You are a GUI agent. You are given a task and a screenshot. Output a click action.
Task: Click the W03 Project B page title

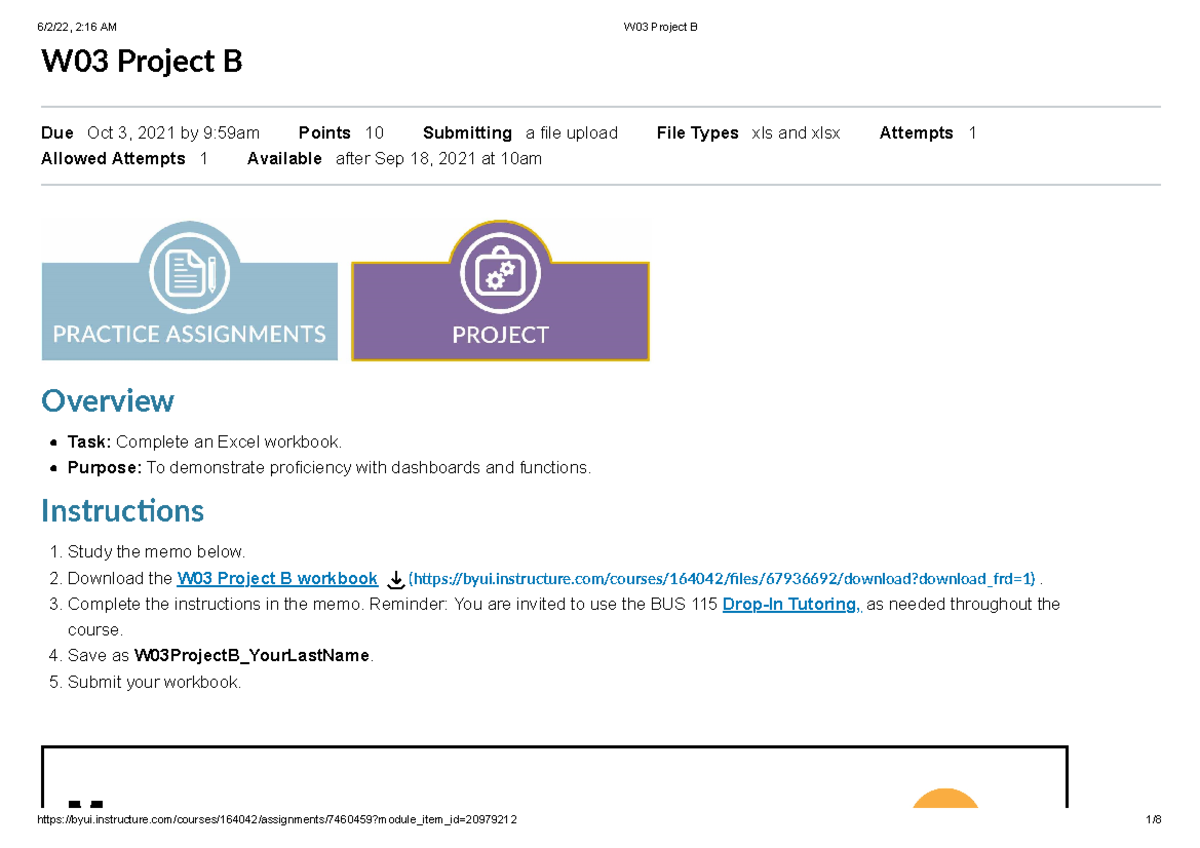click(140, 61)
